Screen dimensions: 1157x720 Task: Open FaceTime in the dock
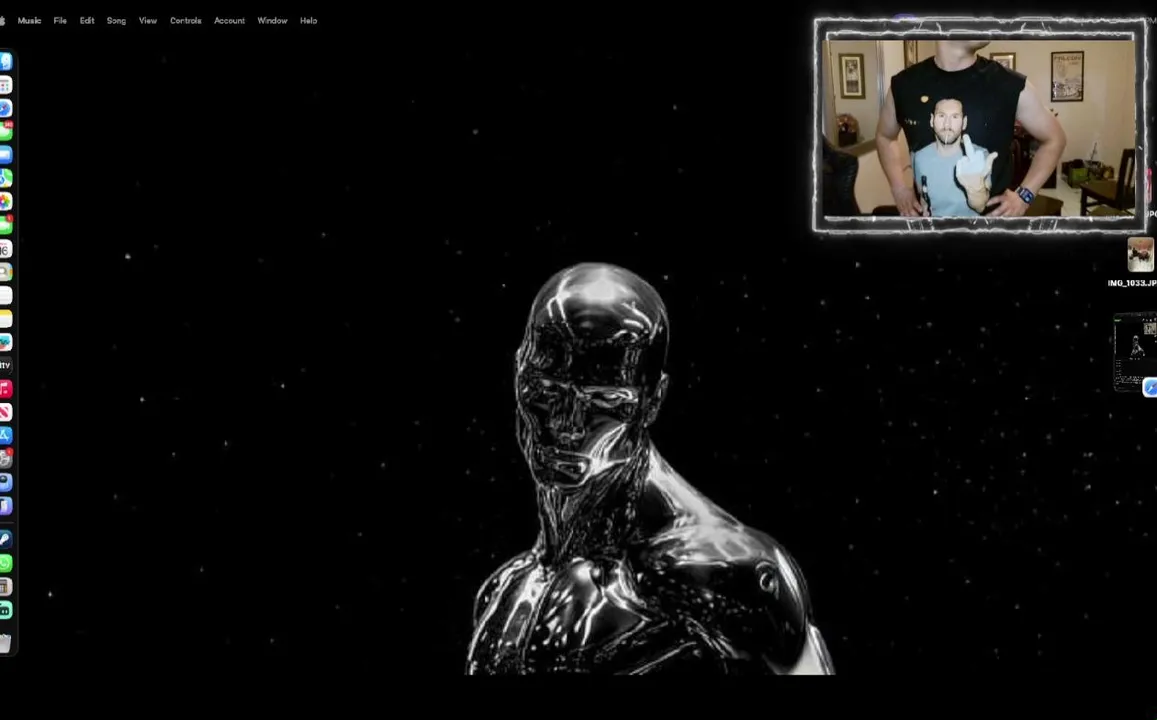tap(5, 225)
